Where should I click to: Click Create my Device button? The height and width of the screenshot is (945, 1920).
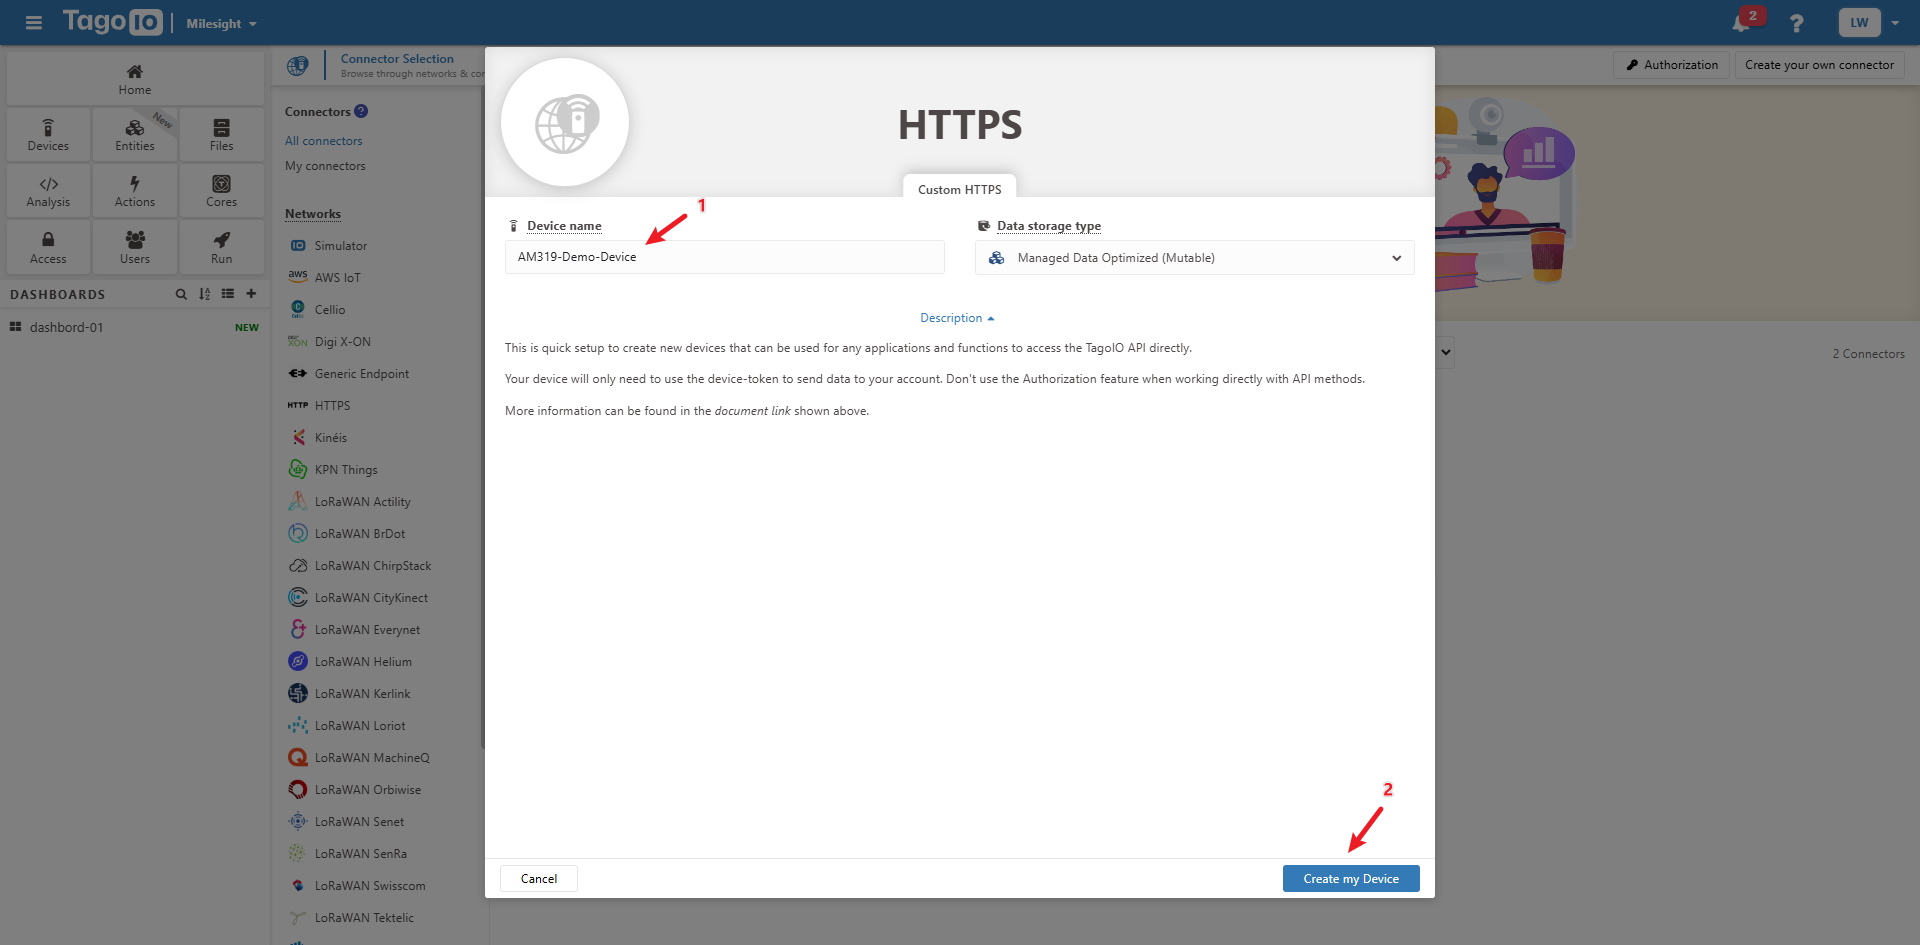pos(1351,879)
